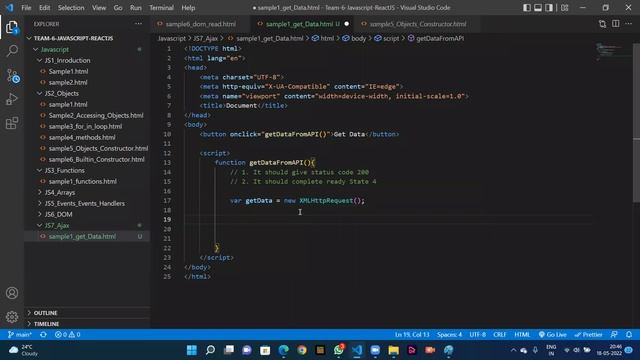Open the Search view in activity bar
Viewport: 640px width, 360px height.
tap(12, 51)
